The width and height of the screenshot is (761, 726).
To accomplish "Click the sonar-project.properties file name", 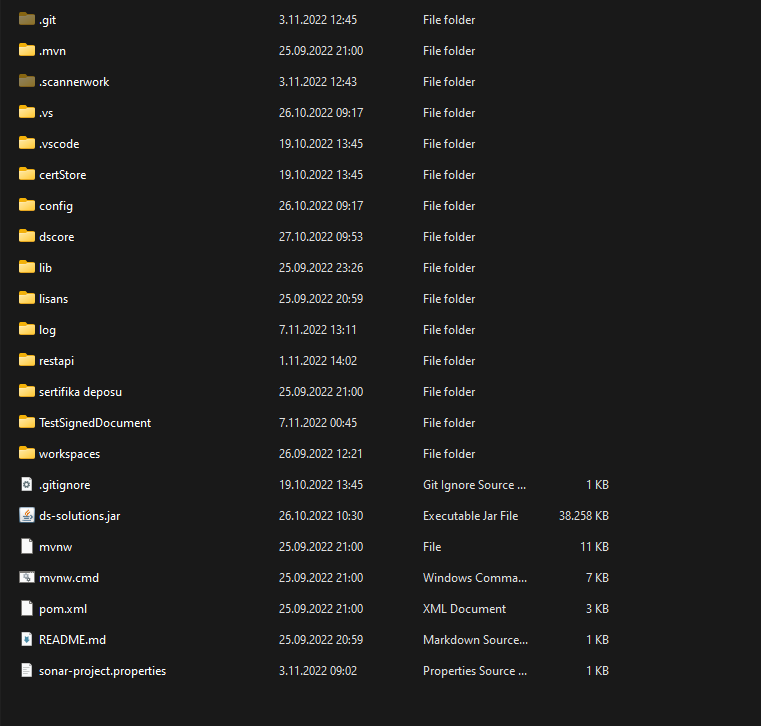I will (x=102, y=671).
